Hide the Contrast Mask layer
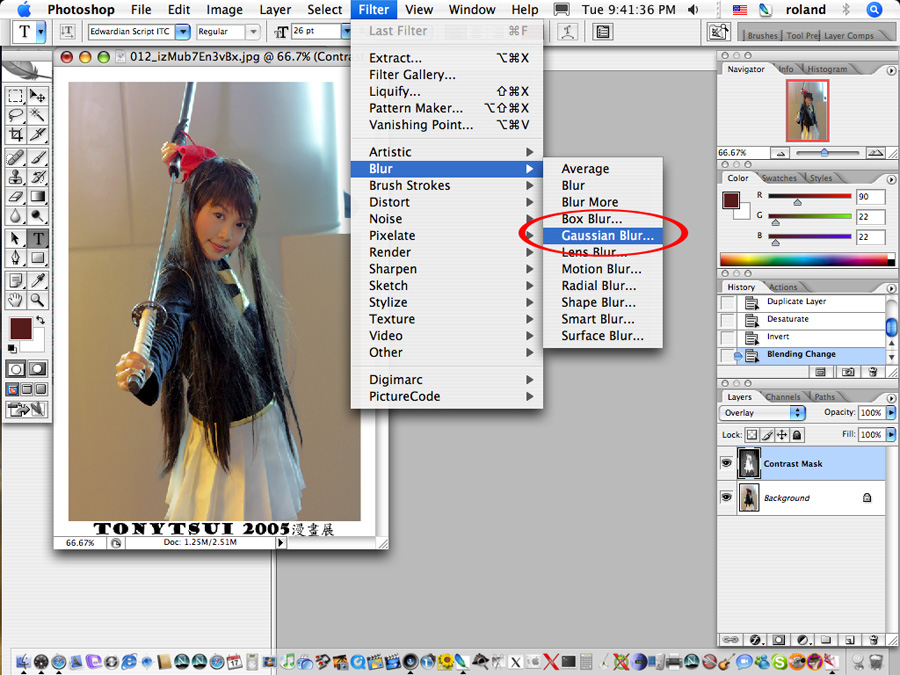 (727, 463)
